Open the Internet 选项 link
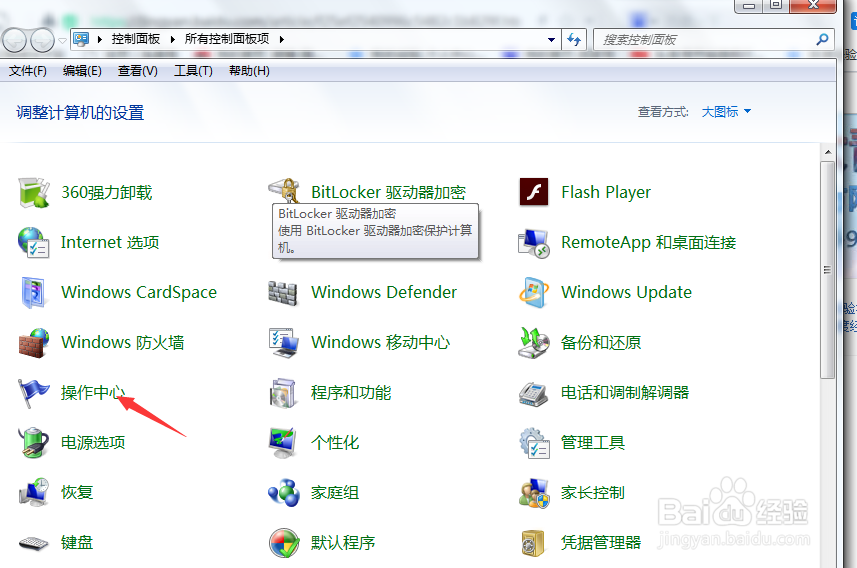The width and height of the screenshot is (857, 568). coord(110,242)
